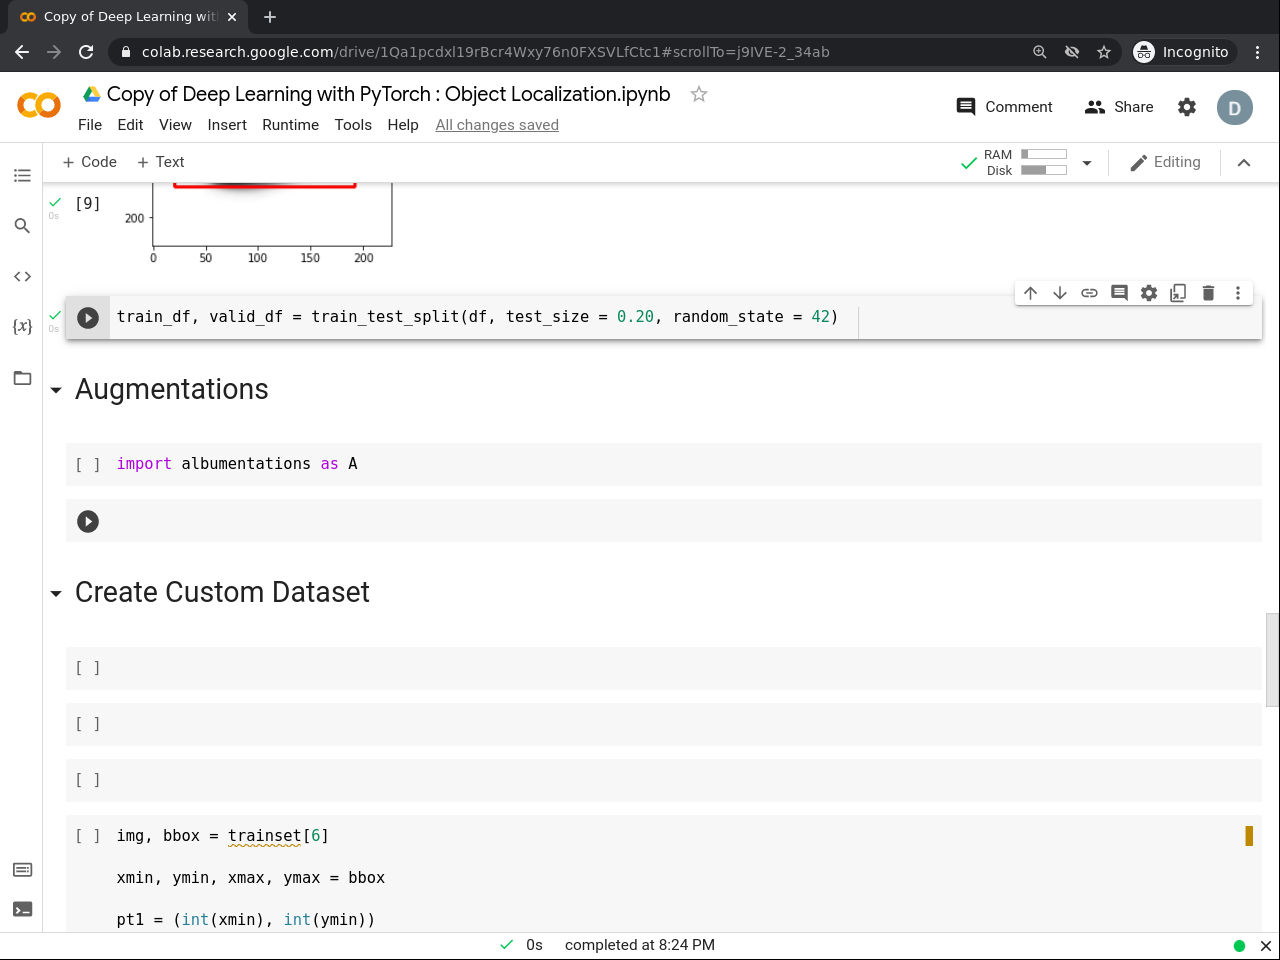The height and width of the screenshot is (960, 1280).
Task: Run the train_test_split cell
Action: (x=88, y=317)
